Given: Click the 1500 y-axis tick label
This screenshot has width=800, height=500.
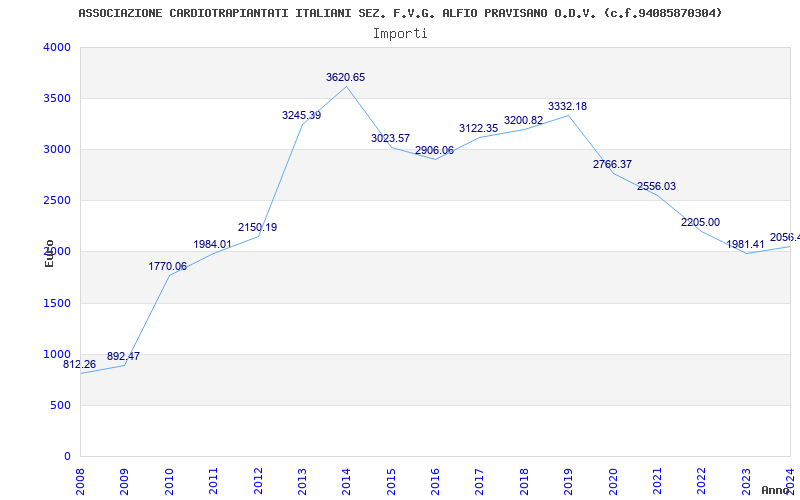Looking at the screenshot, I should click(58, 304).
